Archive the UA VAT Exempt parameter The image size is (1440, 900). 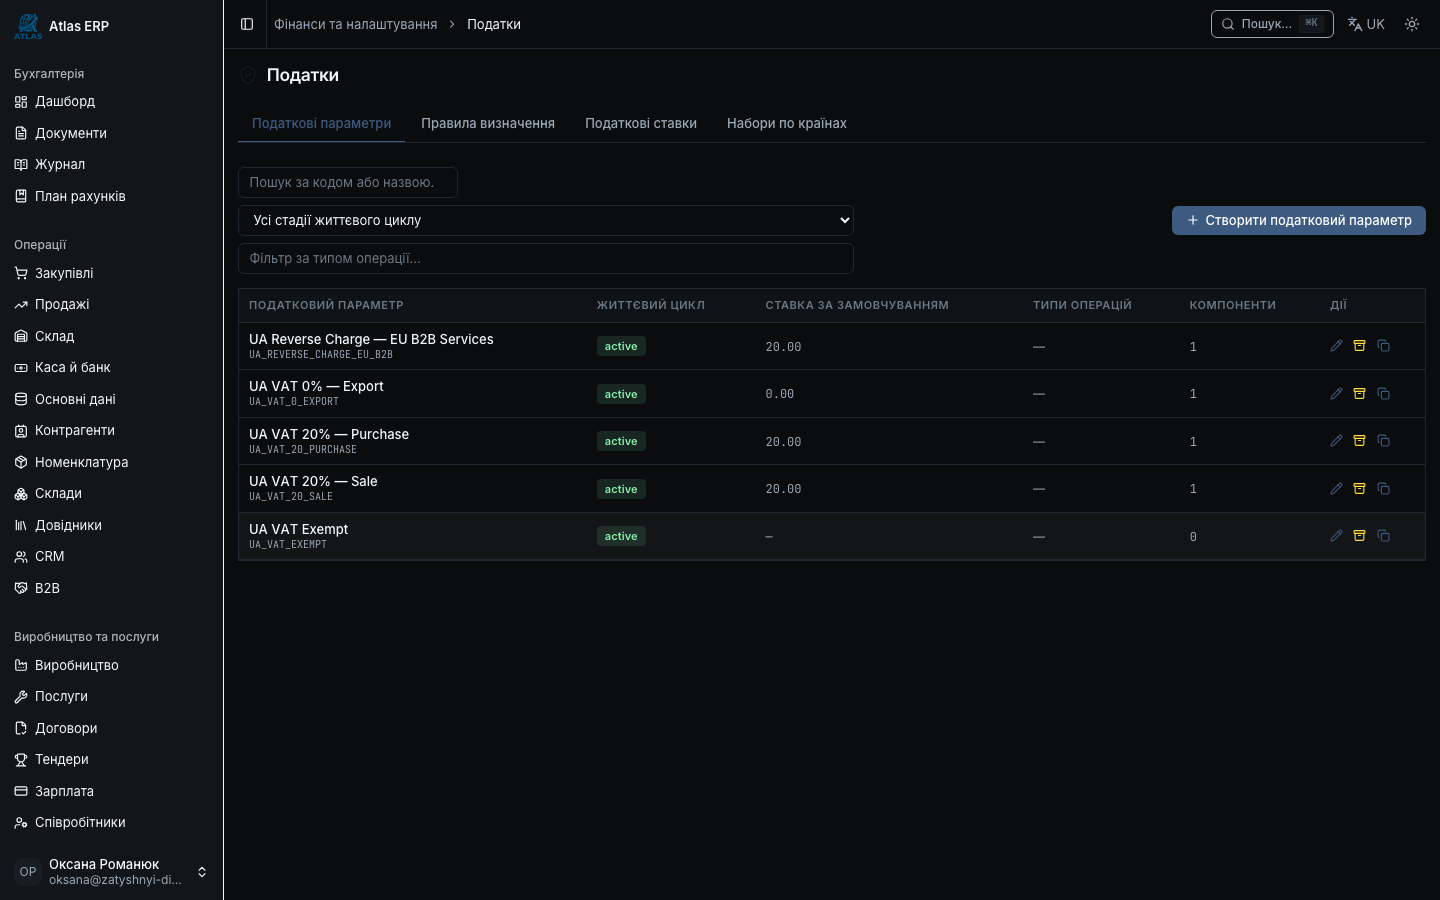click(1360, 536)
